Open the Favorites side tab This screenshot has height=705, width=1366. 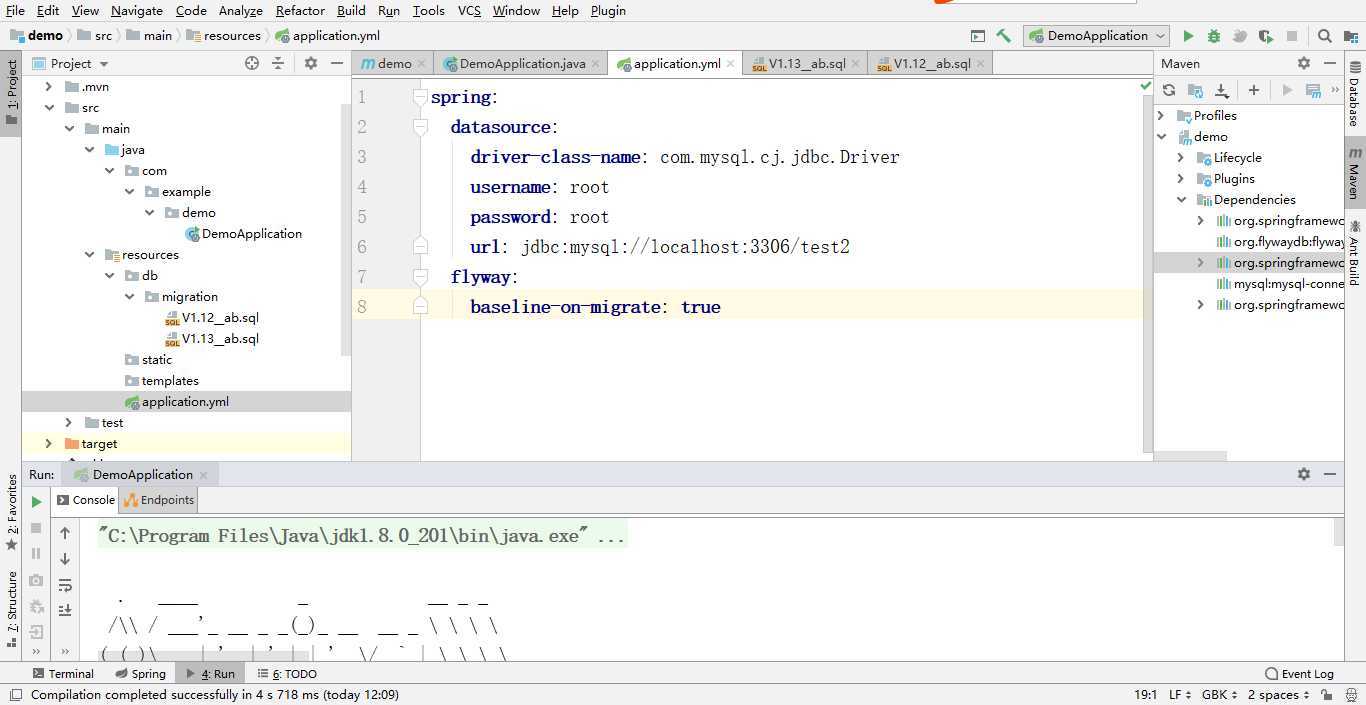coord(12,512)
